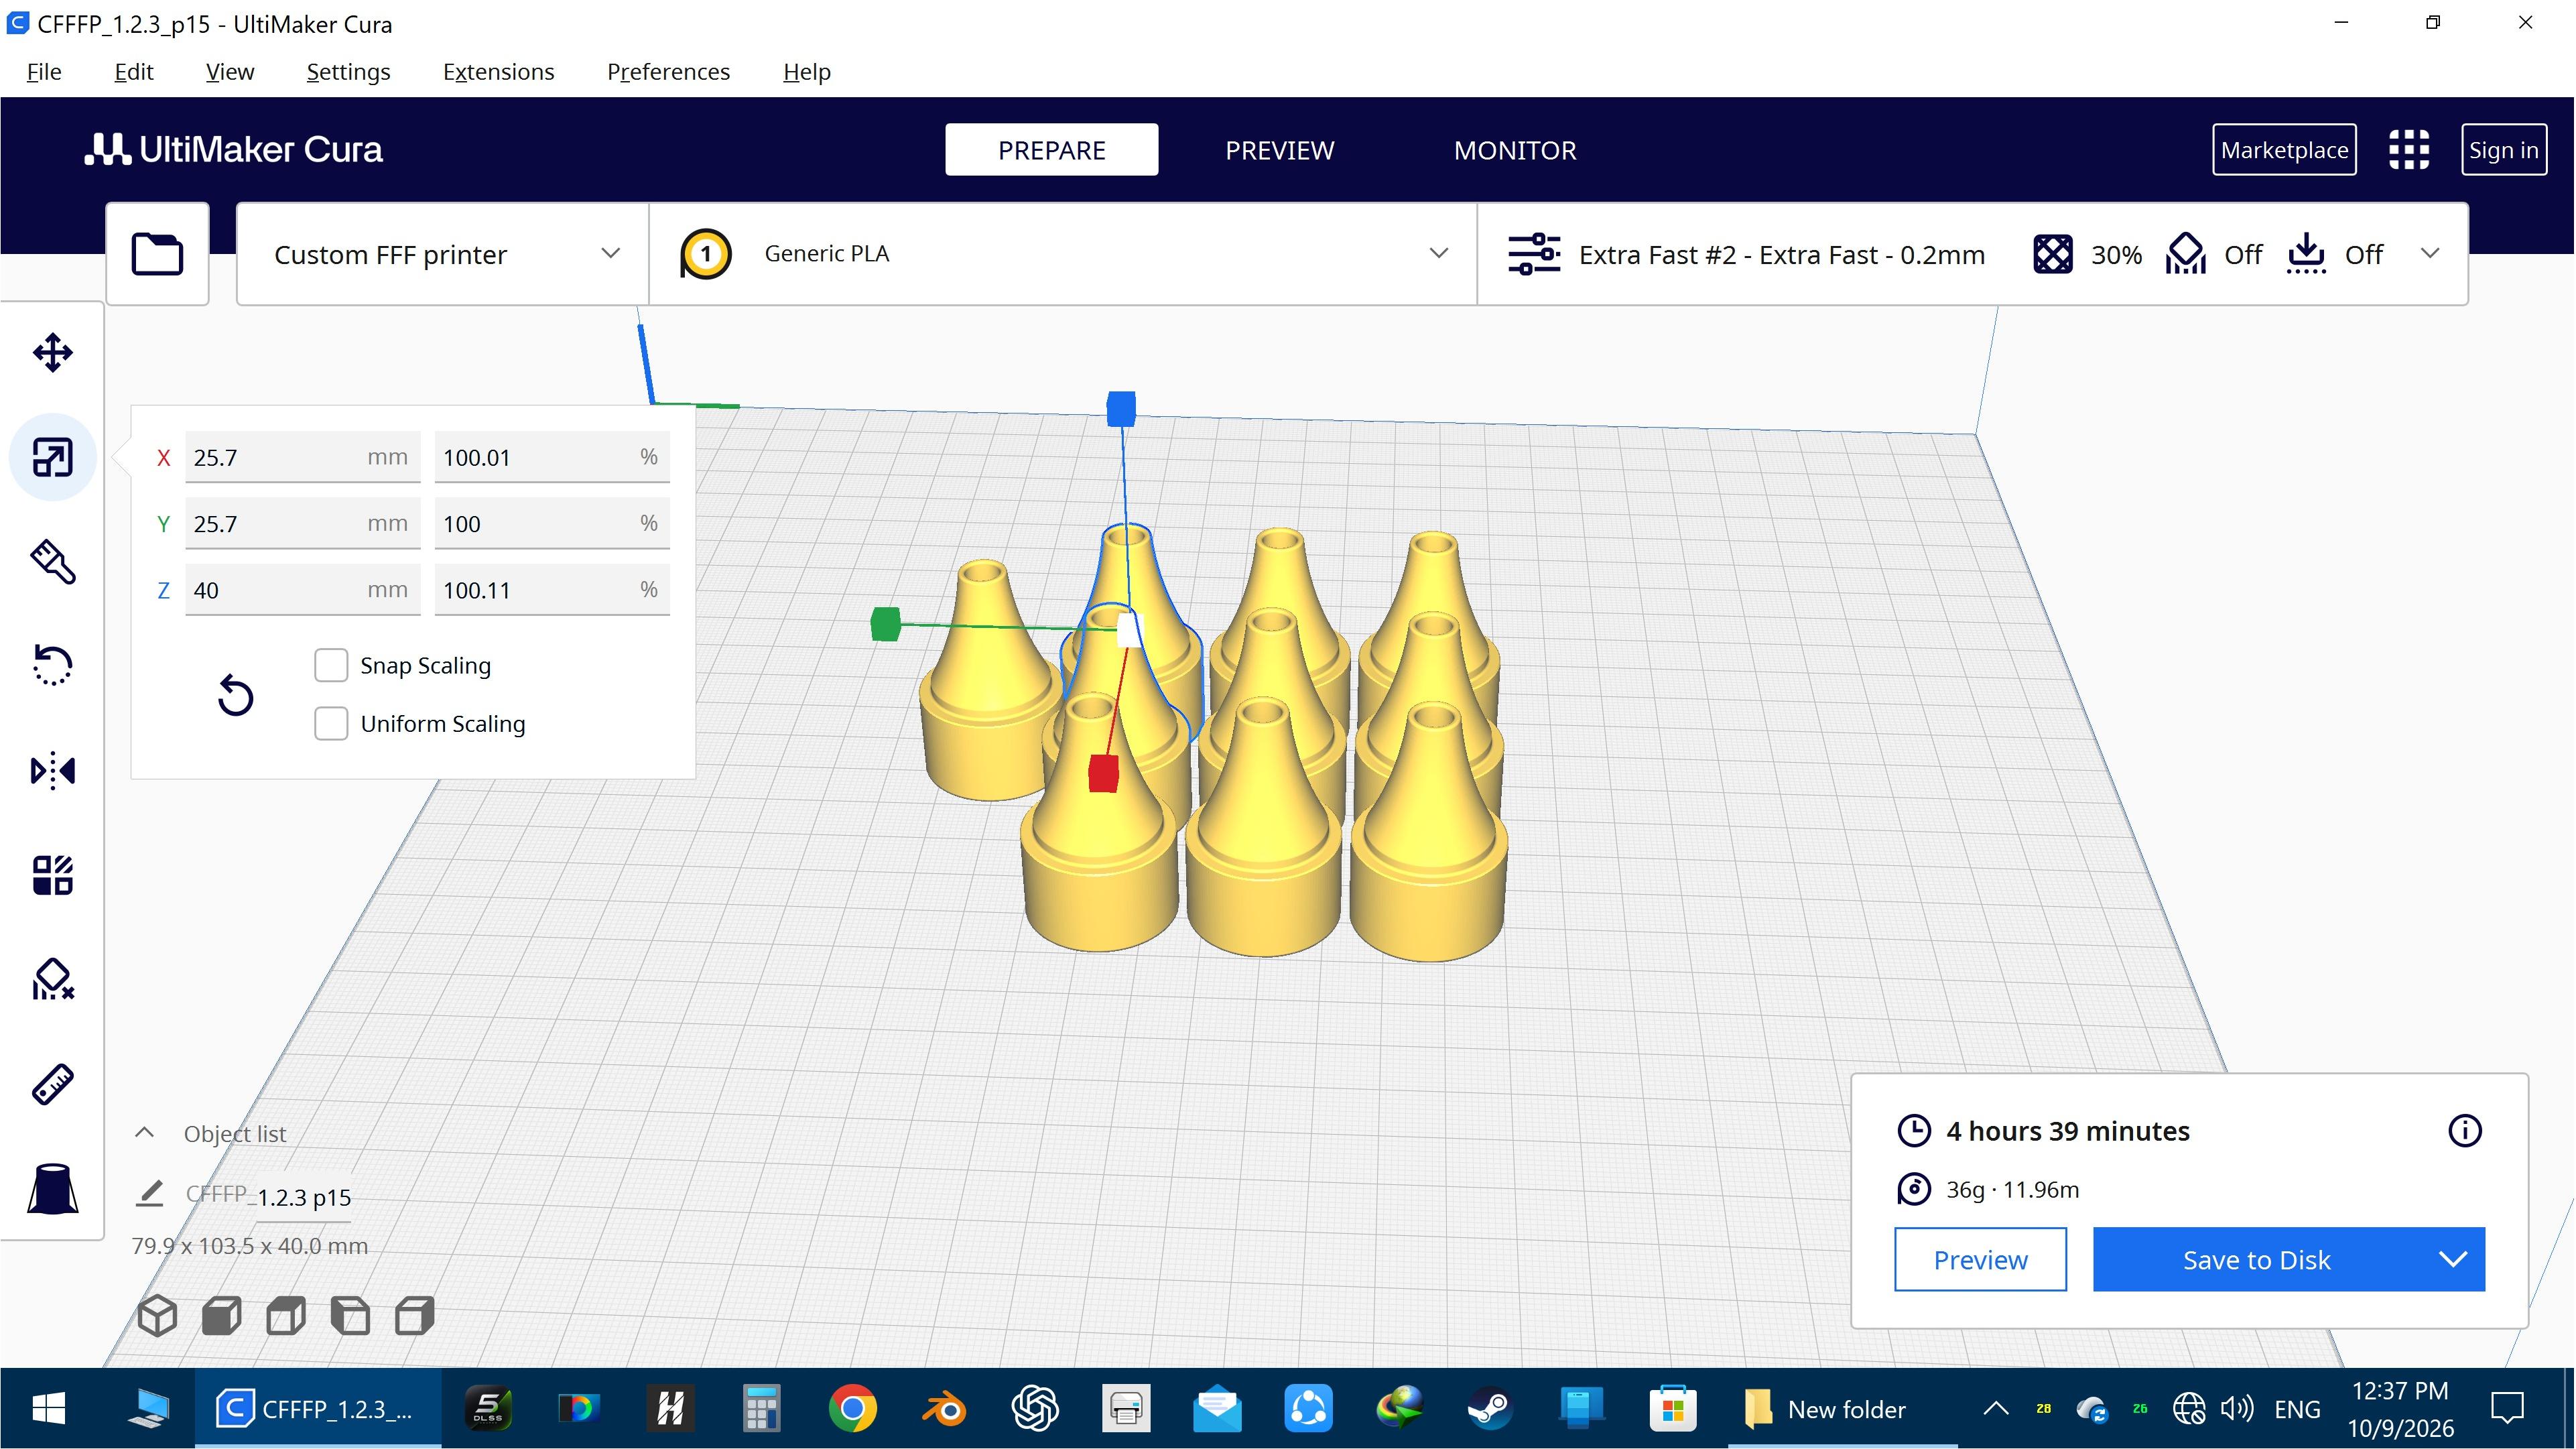Click the Z scale percent field

551,590
